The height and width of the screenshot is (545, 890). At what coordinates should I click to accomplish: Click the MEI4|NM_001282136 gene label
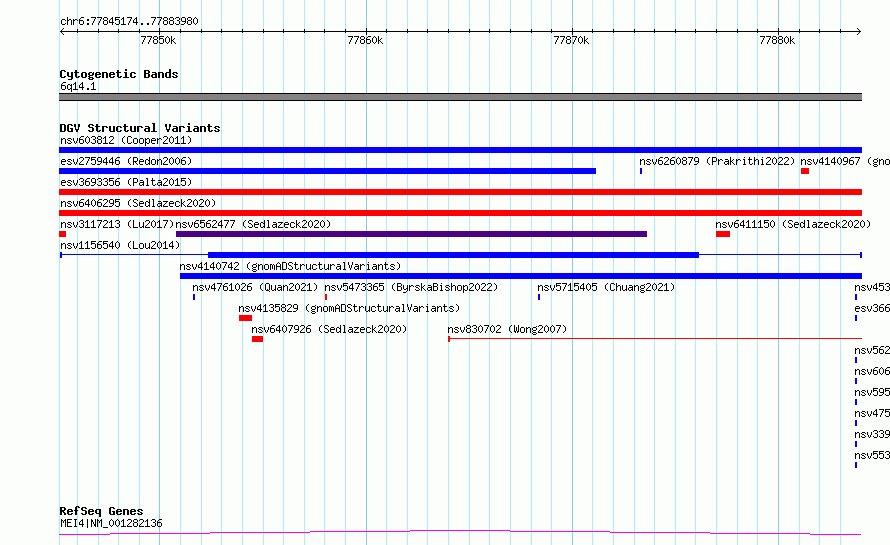click(x=111, y=523)
